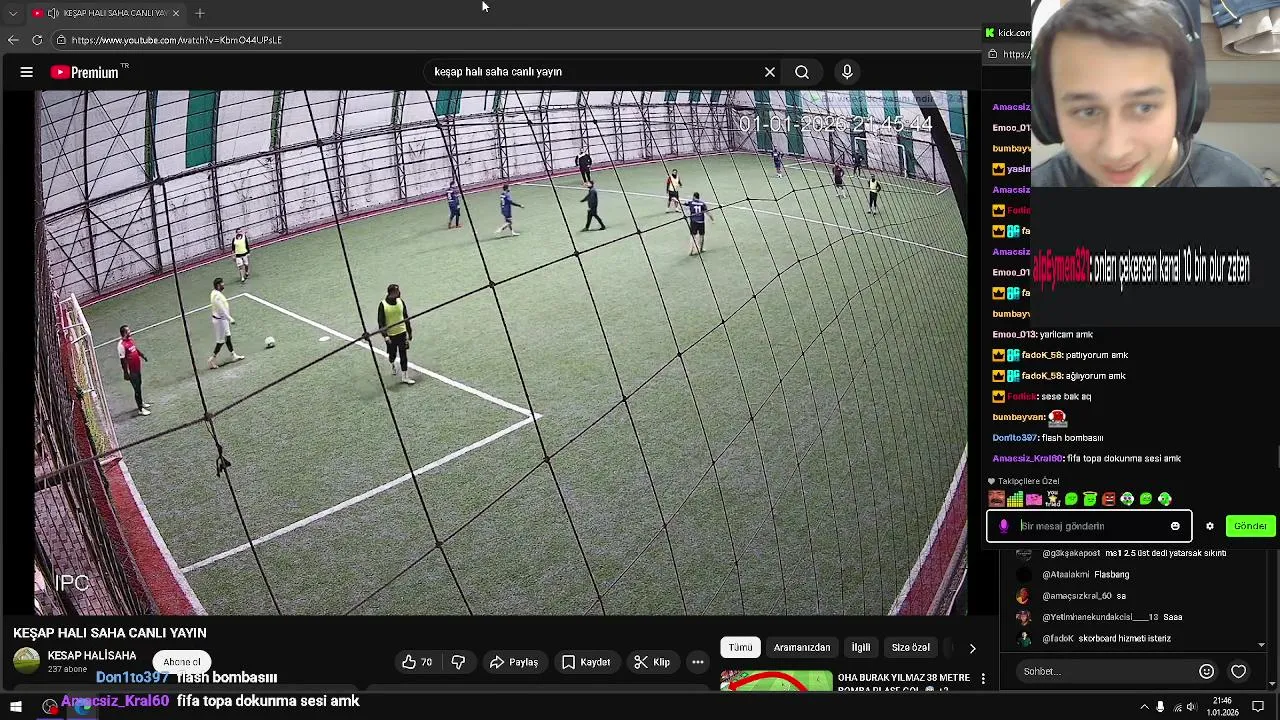This screenshot has width=1280, height=720.
Task: Open KEŞAP HALİSAHA channel avatar
Action: [x=26, y=661]
